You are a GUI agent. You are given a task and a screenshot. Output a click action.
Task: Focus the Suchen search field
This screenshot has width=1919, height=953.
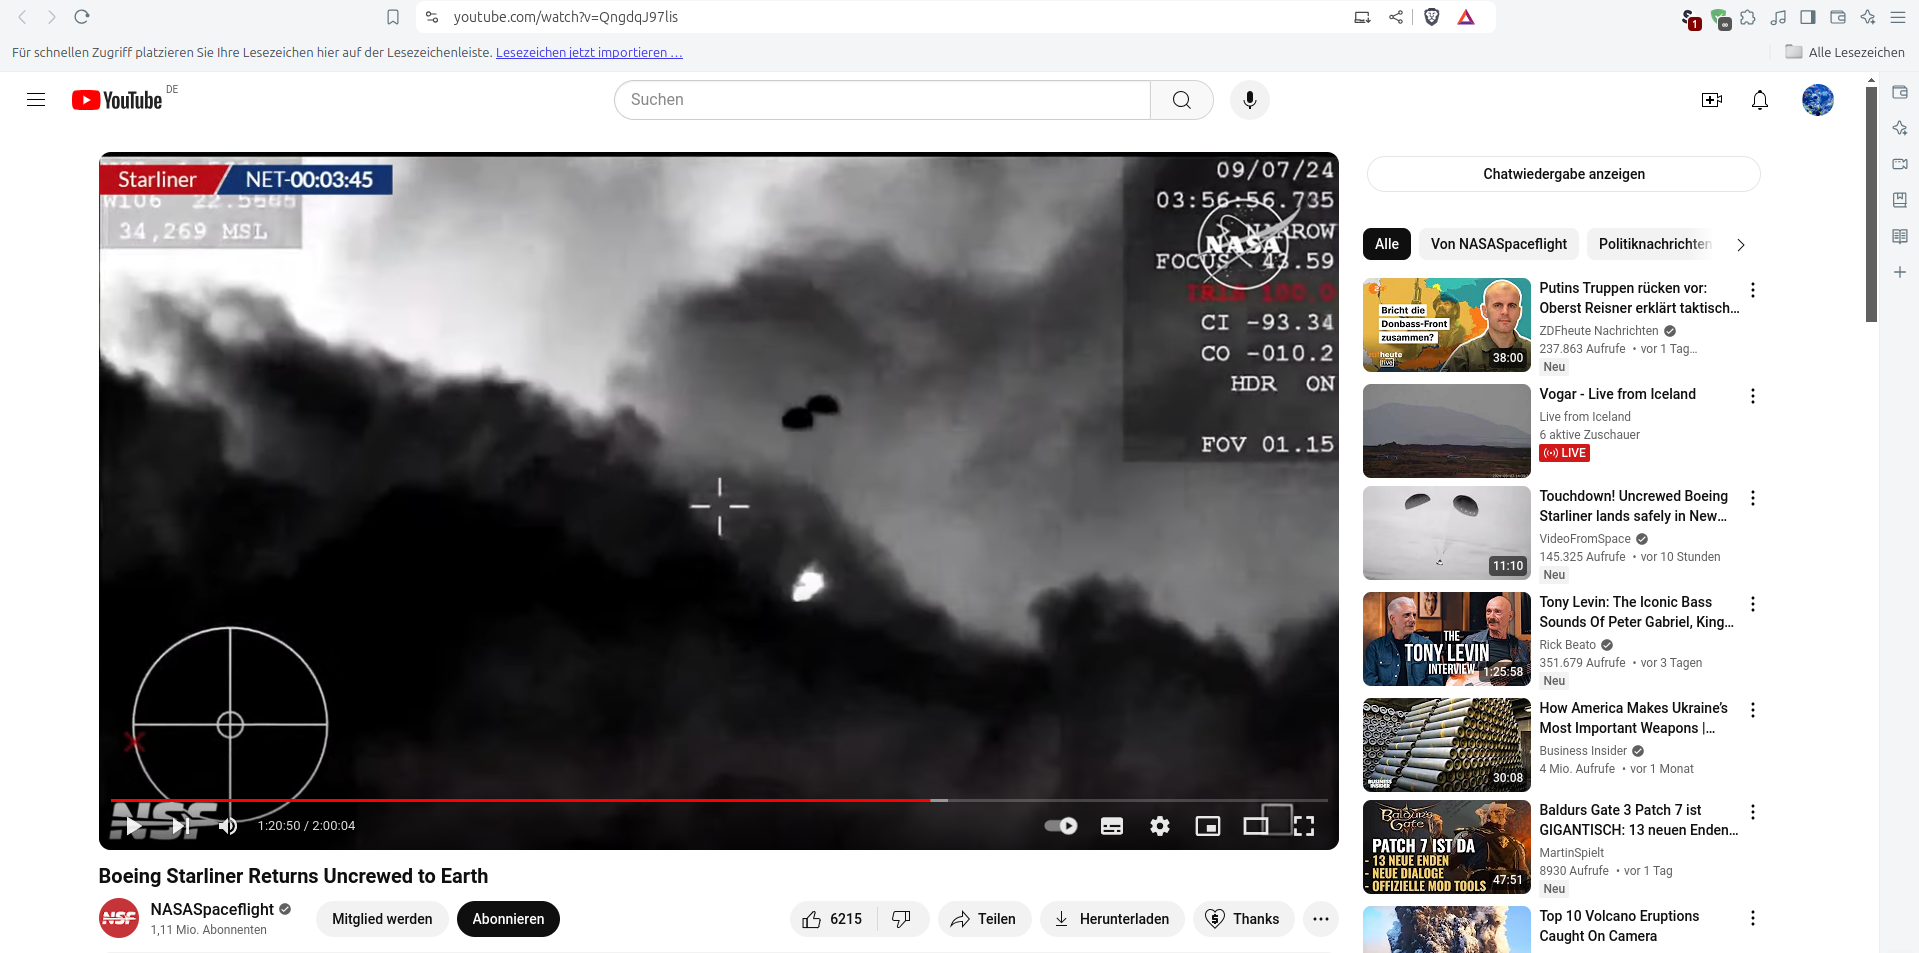point(883,100)
